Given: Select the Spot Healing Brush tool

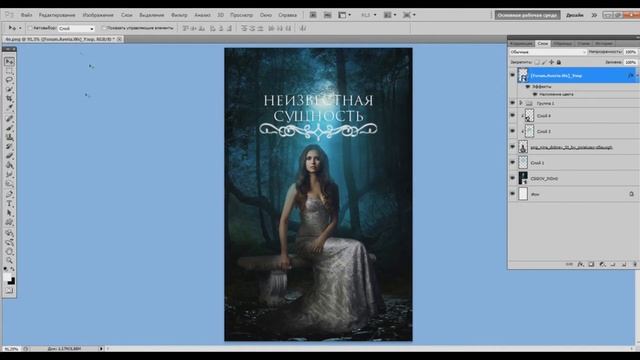Looking at the screenshot, I should click(x=9, y=119).
